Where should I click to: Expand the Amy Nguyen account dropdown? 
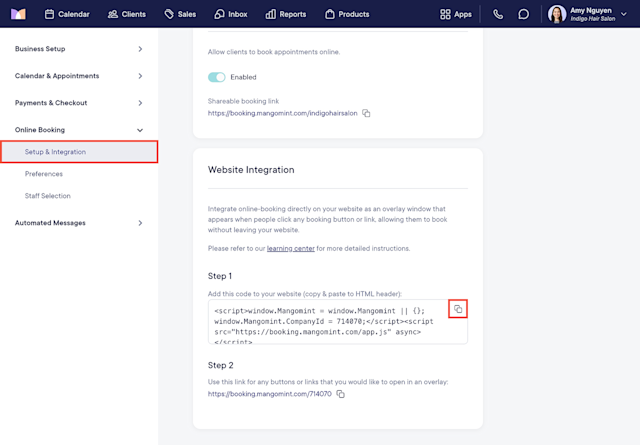pos(624,14)
